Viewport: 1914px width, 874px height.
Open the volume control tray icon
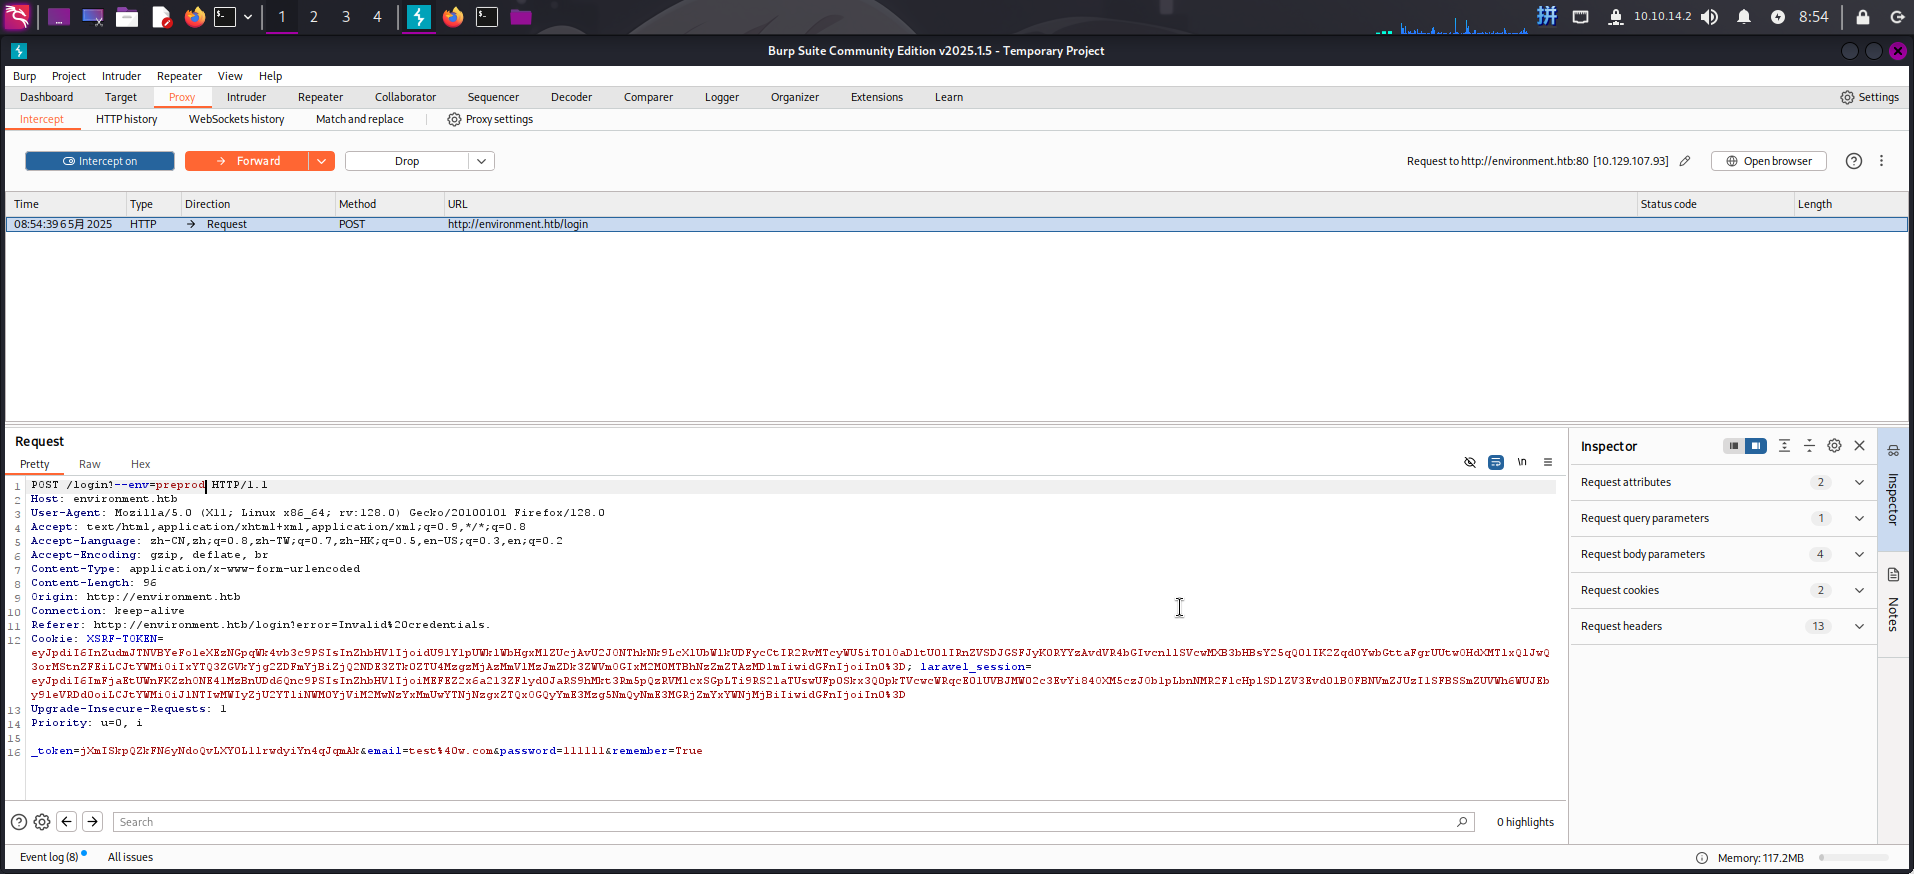coord(1710,17)
